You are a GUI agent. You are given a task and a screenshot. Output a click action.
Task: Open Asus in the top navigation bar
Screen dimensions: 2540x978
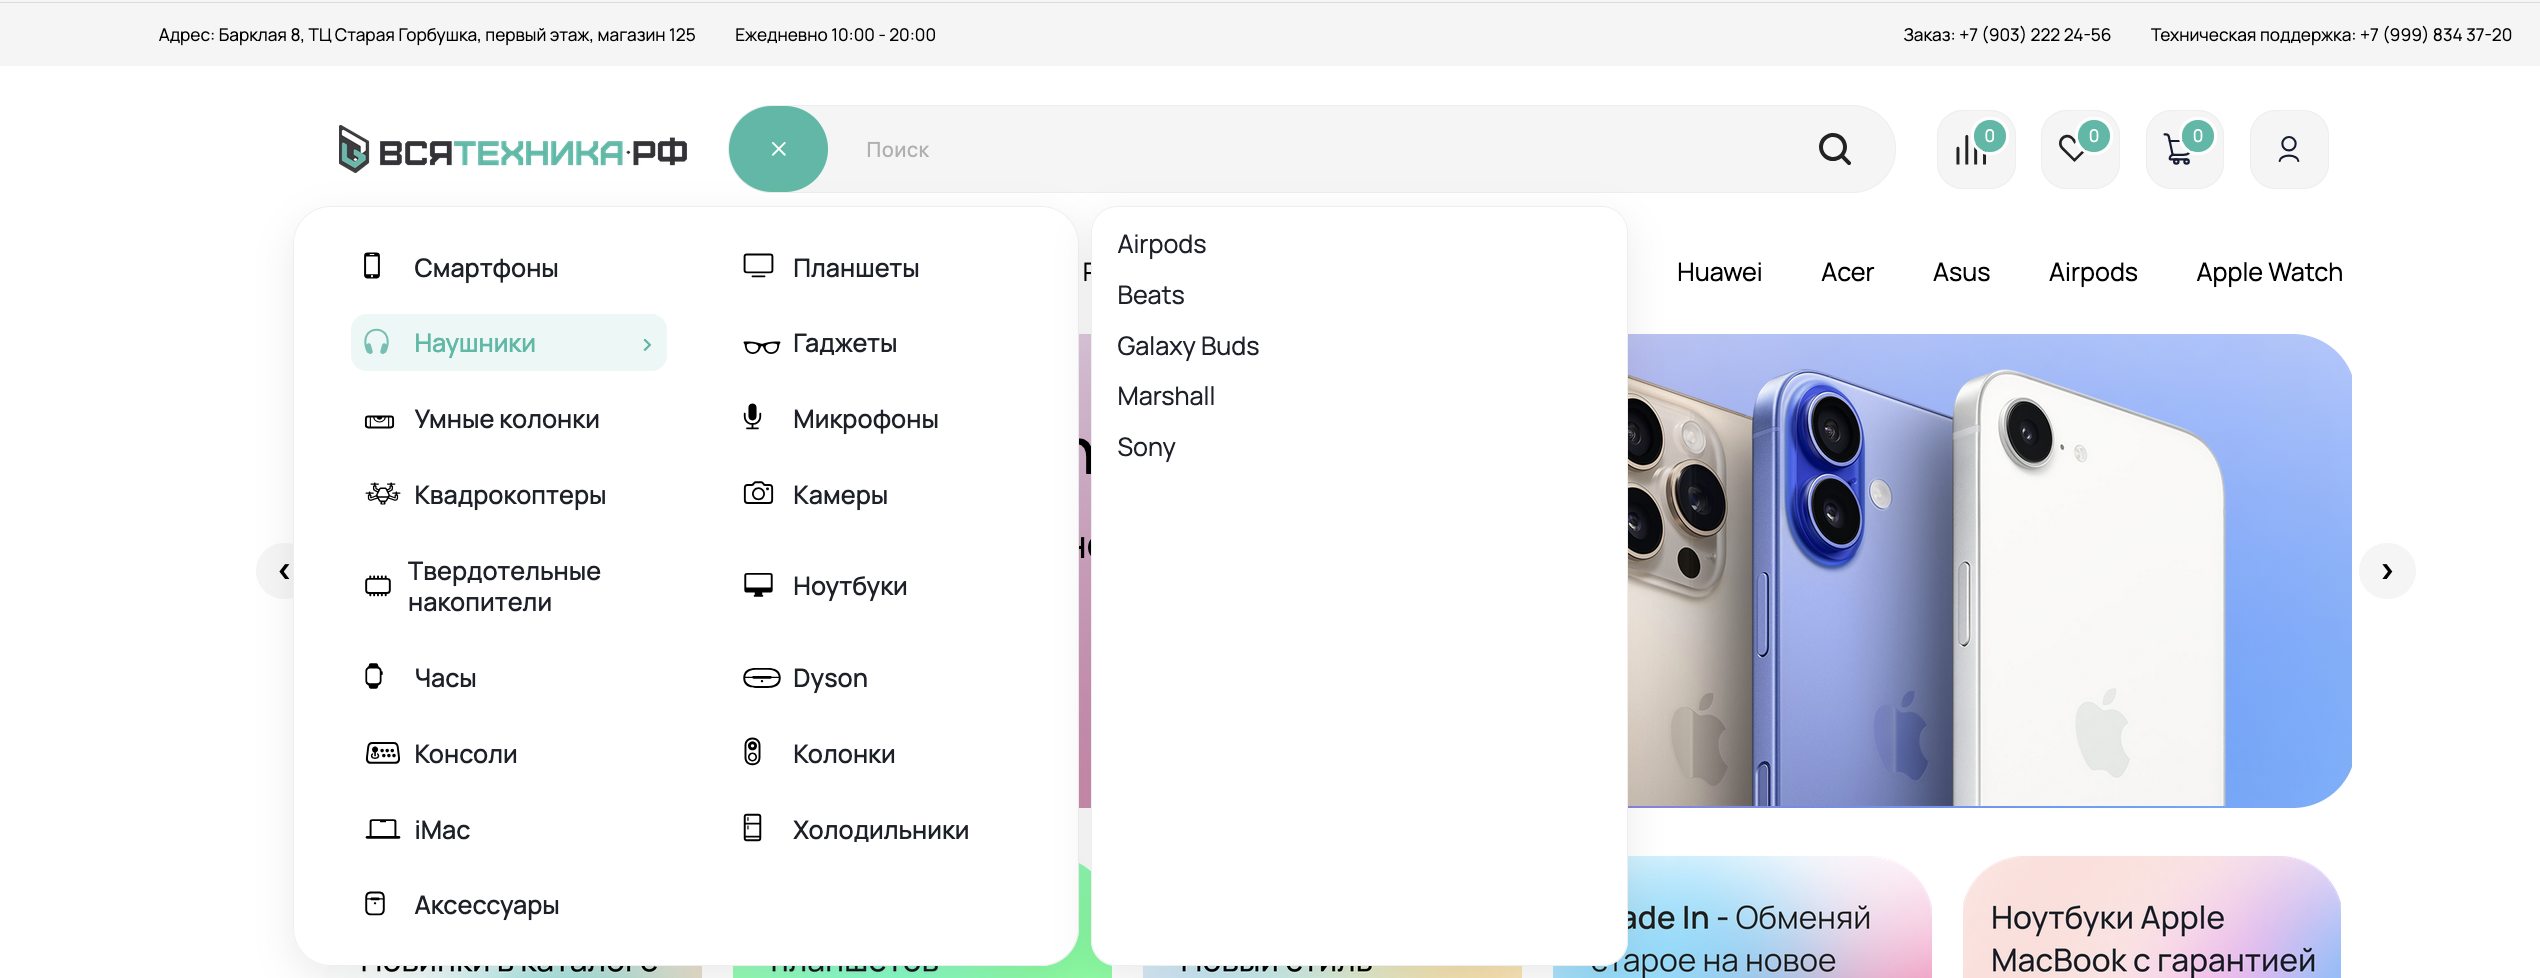(x=1961, y=272)
